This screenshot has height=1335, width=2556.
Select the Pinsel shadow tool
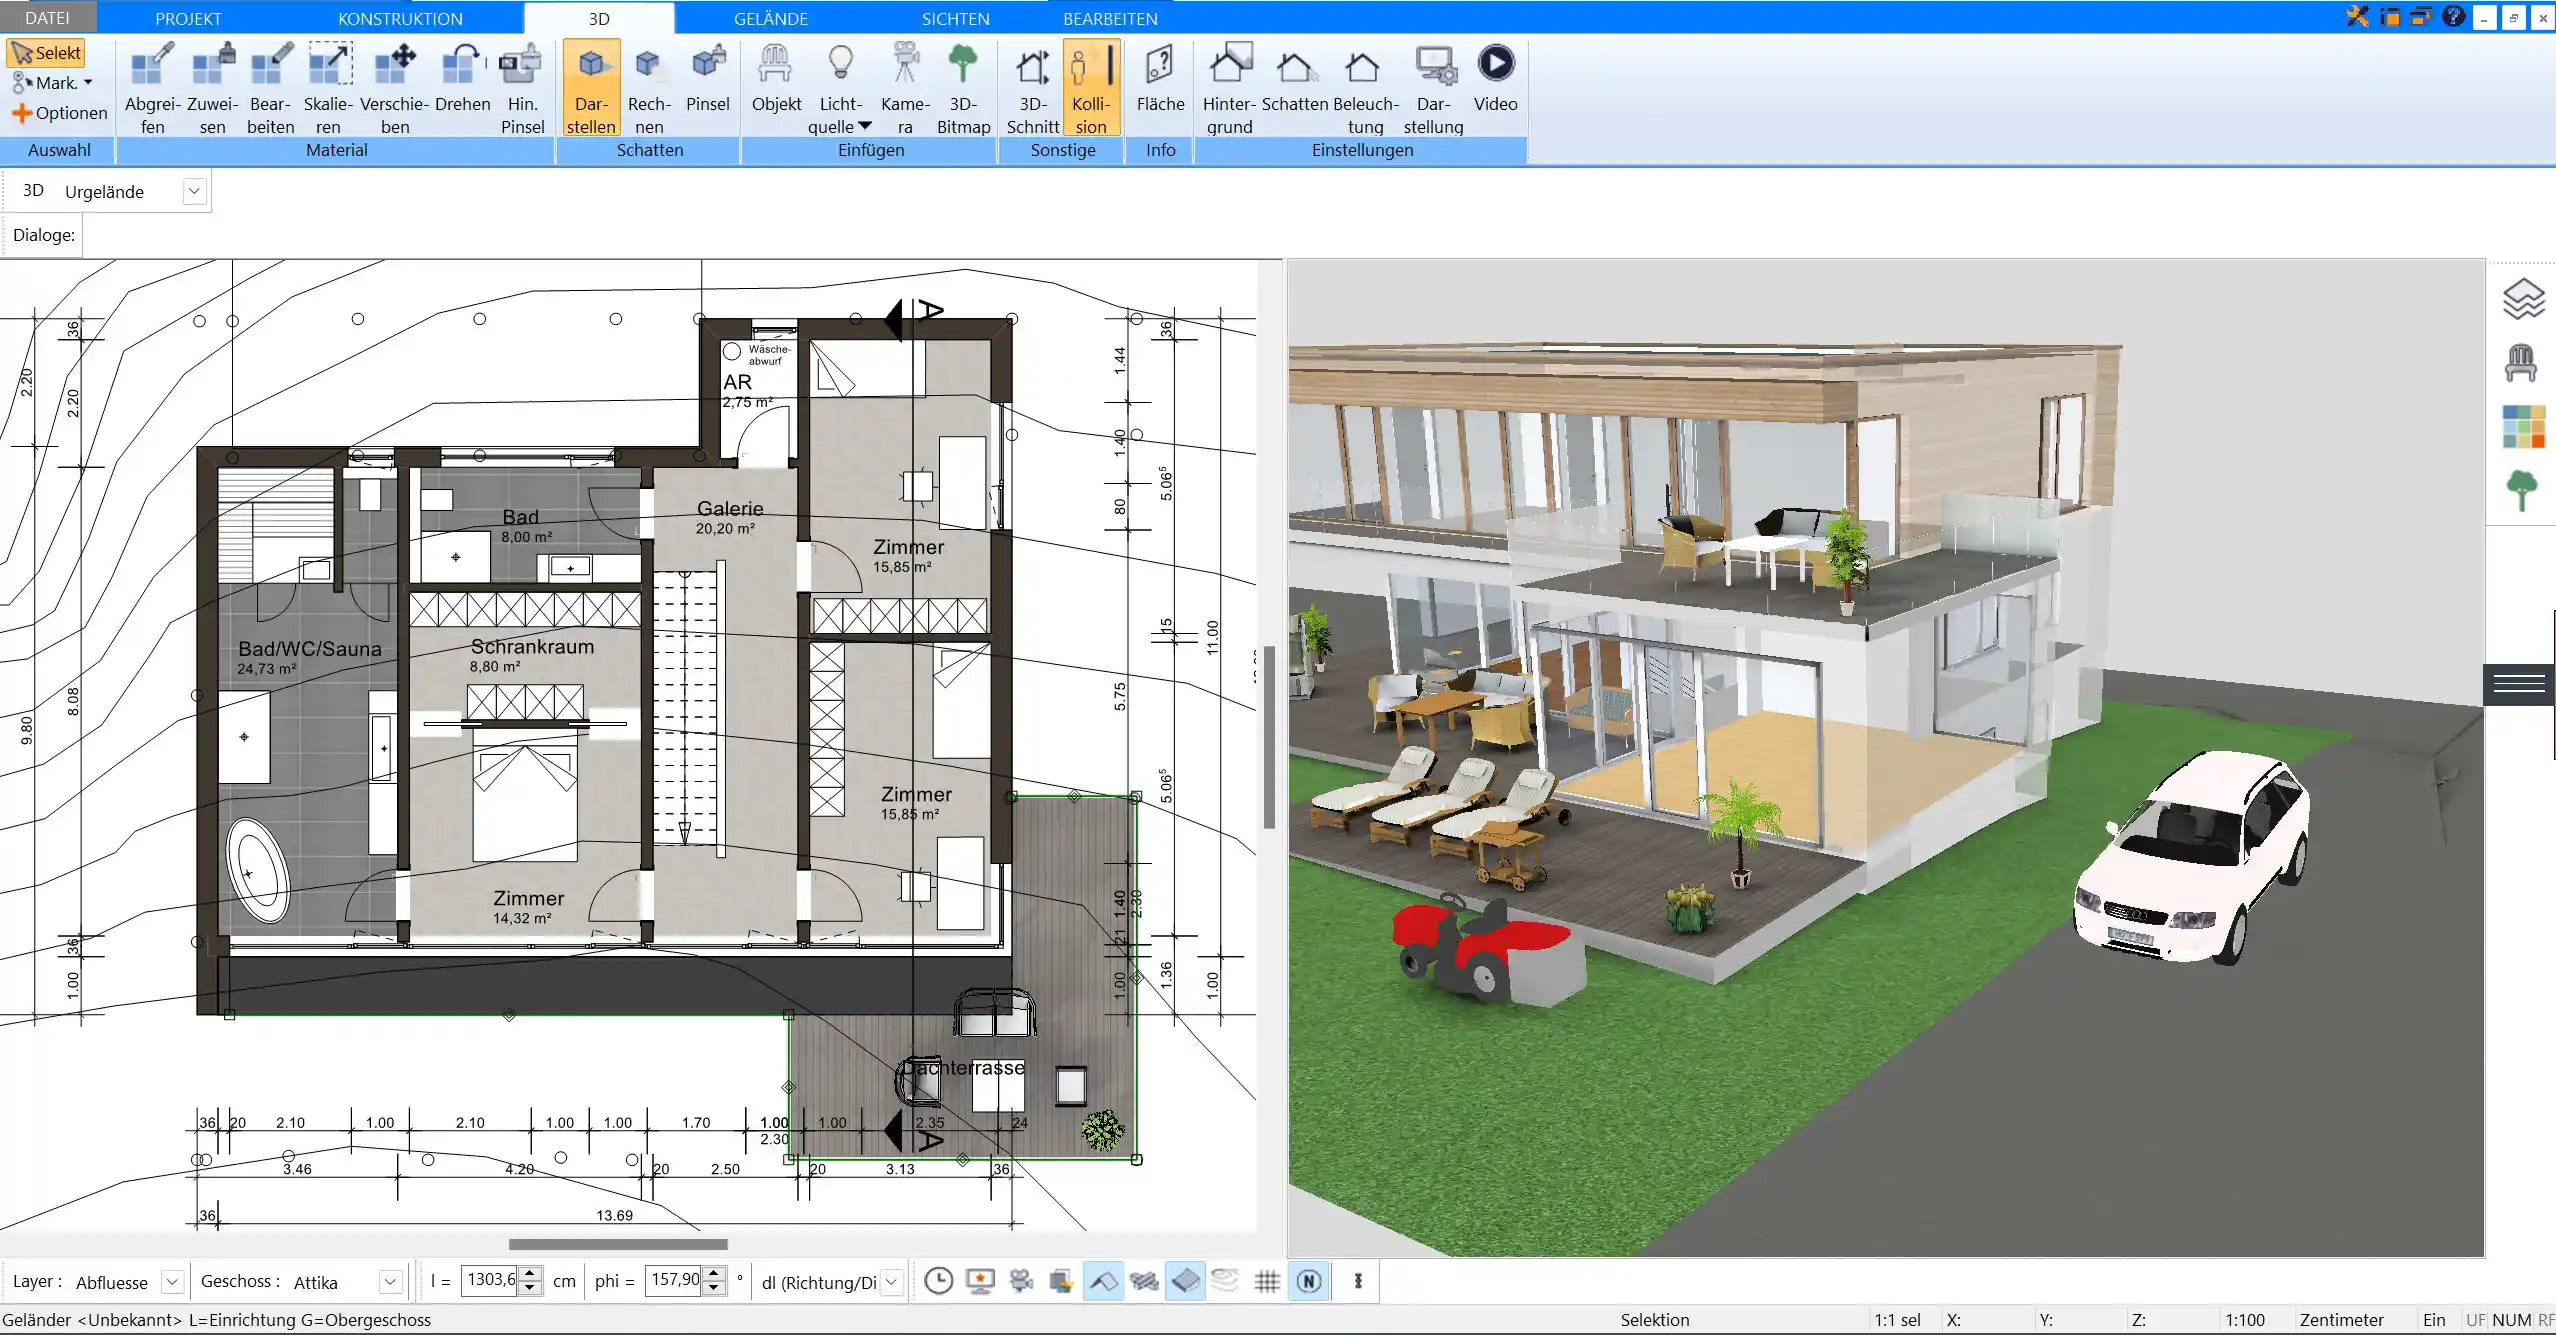click(707, 78)
